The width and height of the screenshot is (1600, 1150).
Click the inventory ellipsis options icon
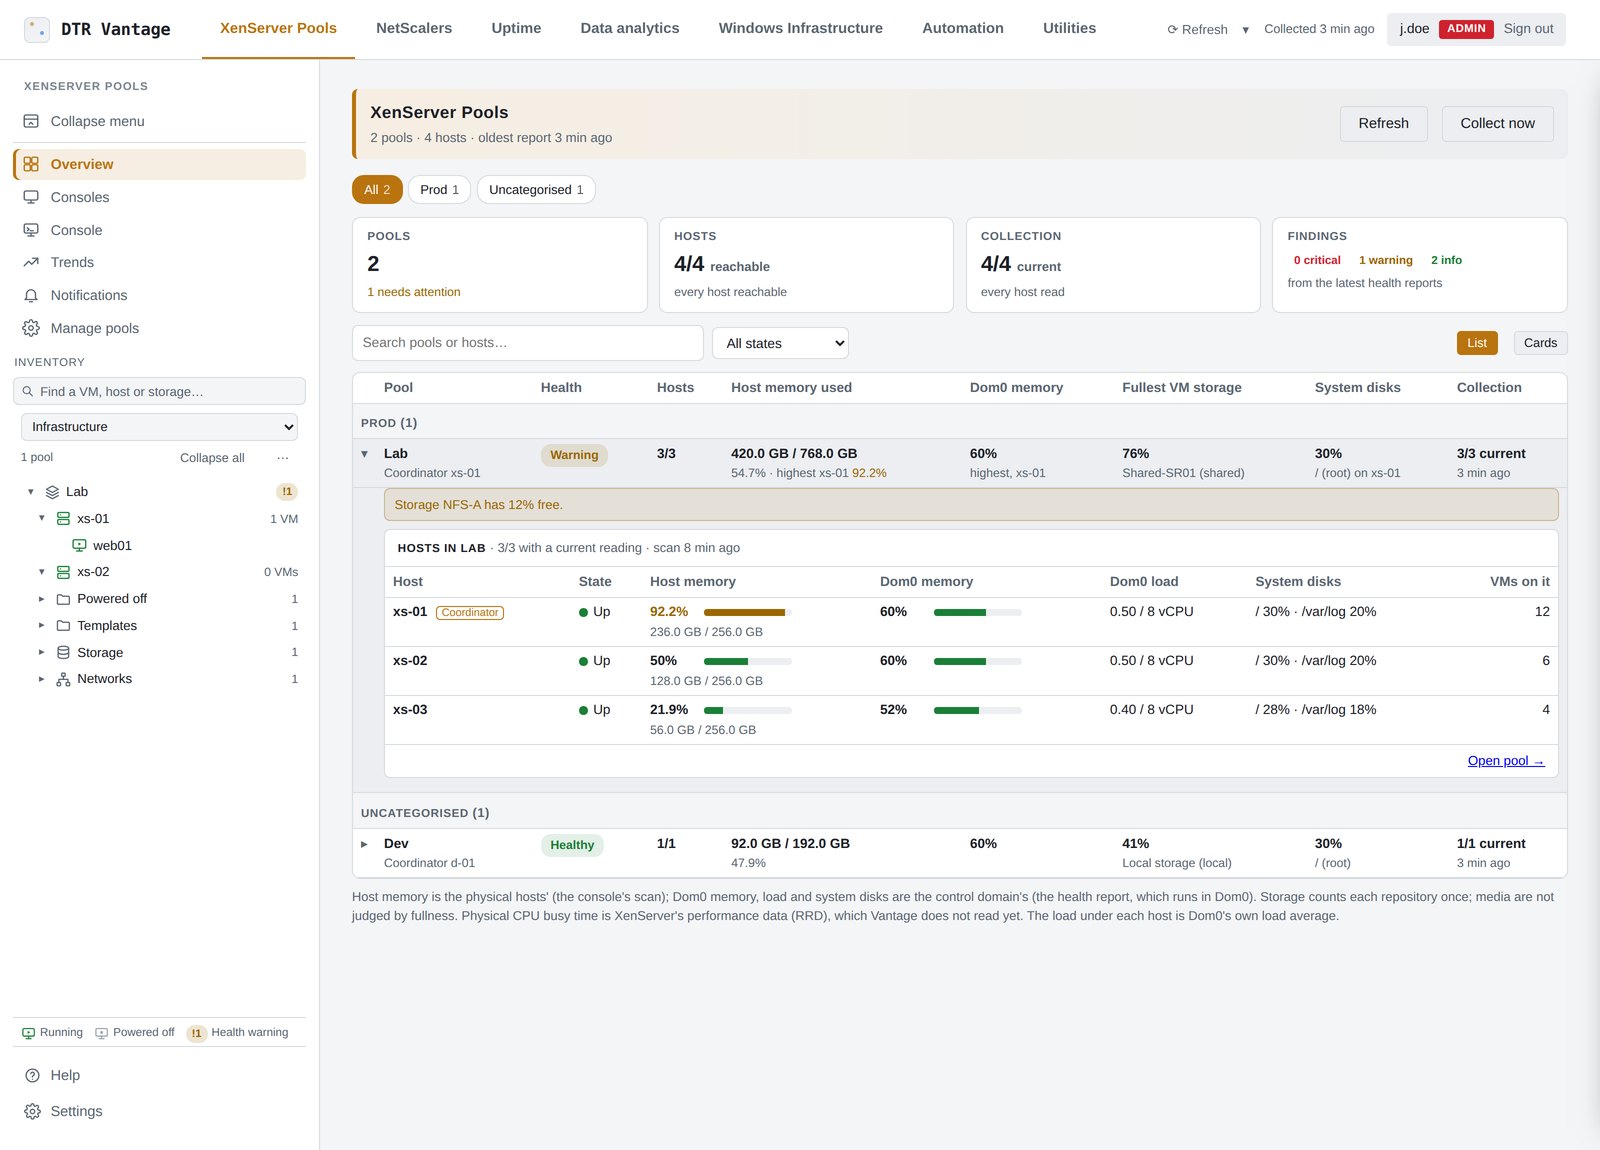pos(283,457)
